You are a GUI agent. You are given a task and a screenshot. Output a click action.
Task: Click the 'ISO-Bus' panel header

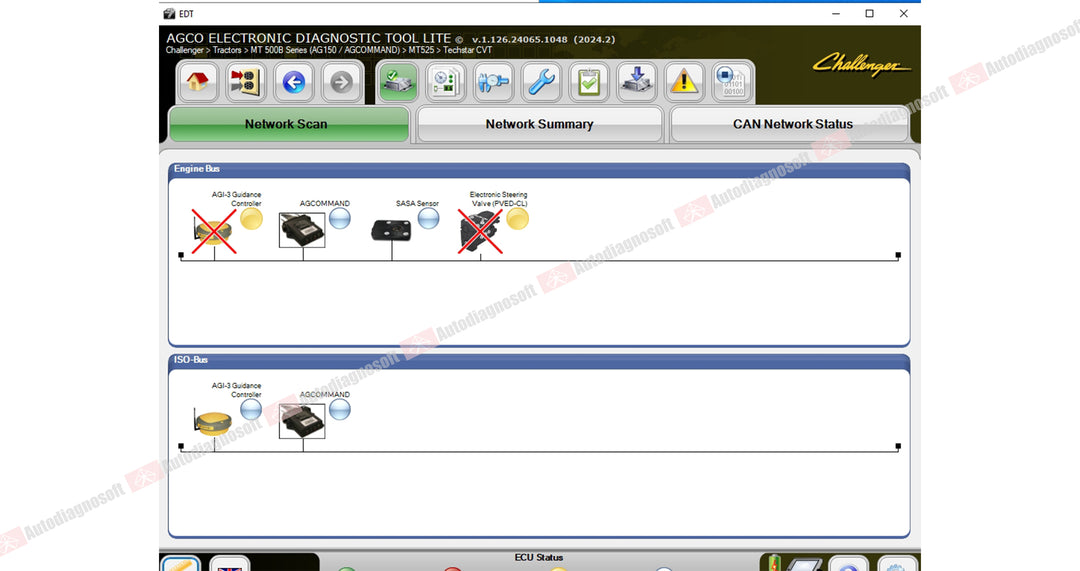click(539, 360)
